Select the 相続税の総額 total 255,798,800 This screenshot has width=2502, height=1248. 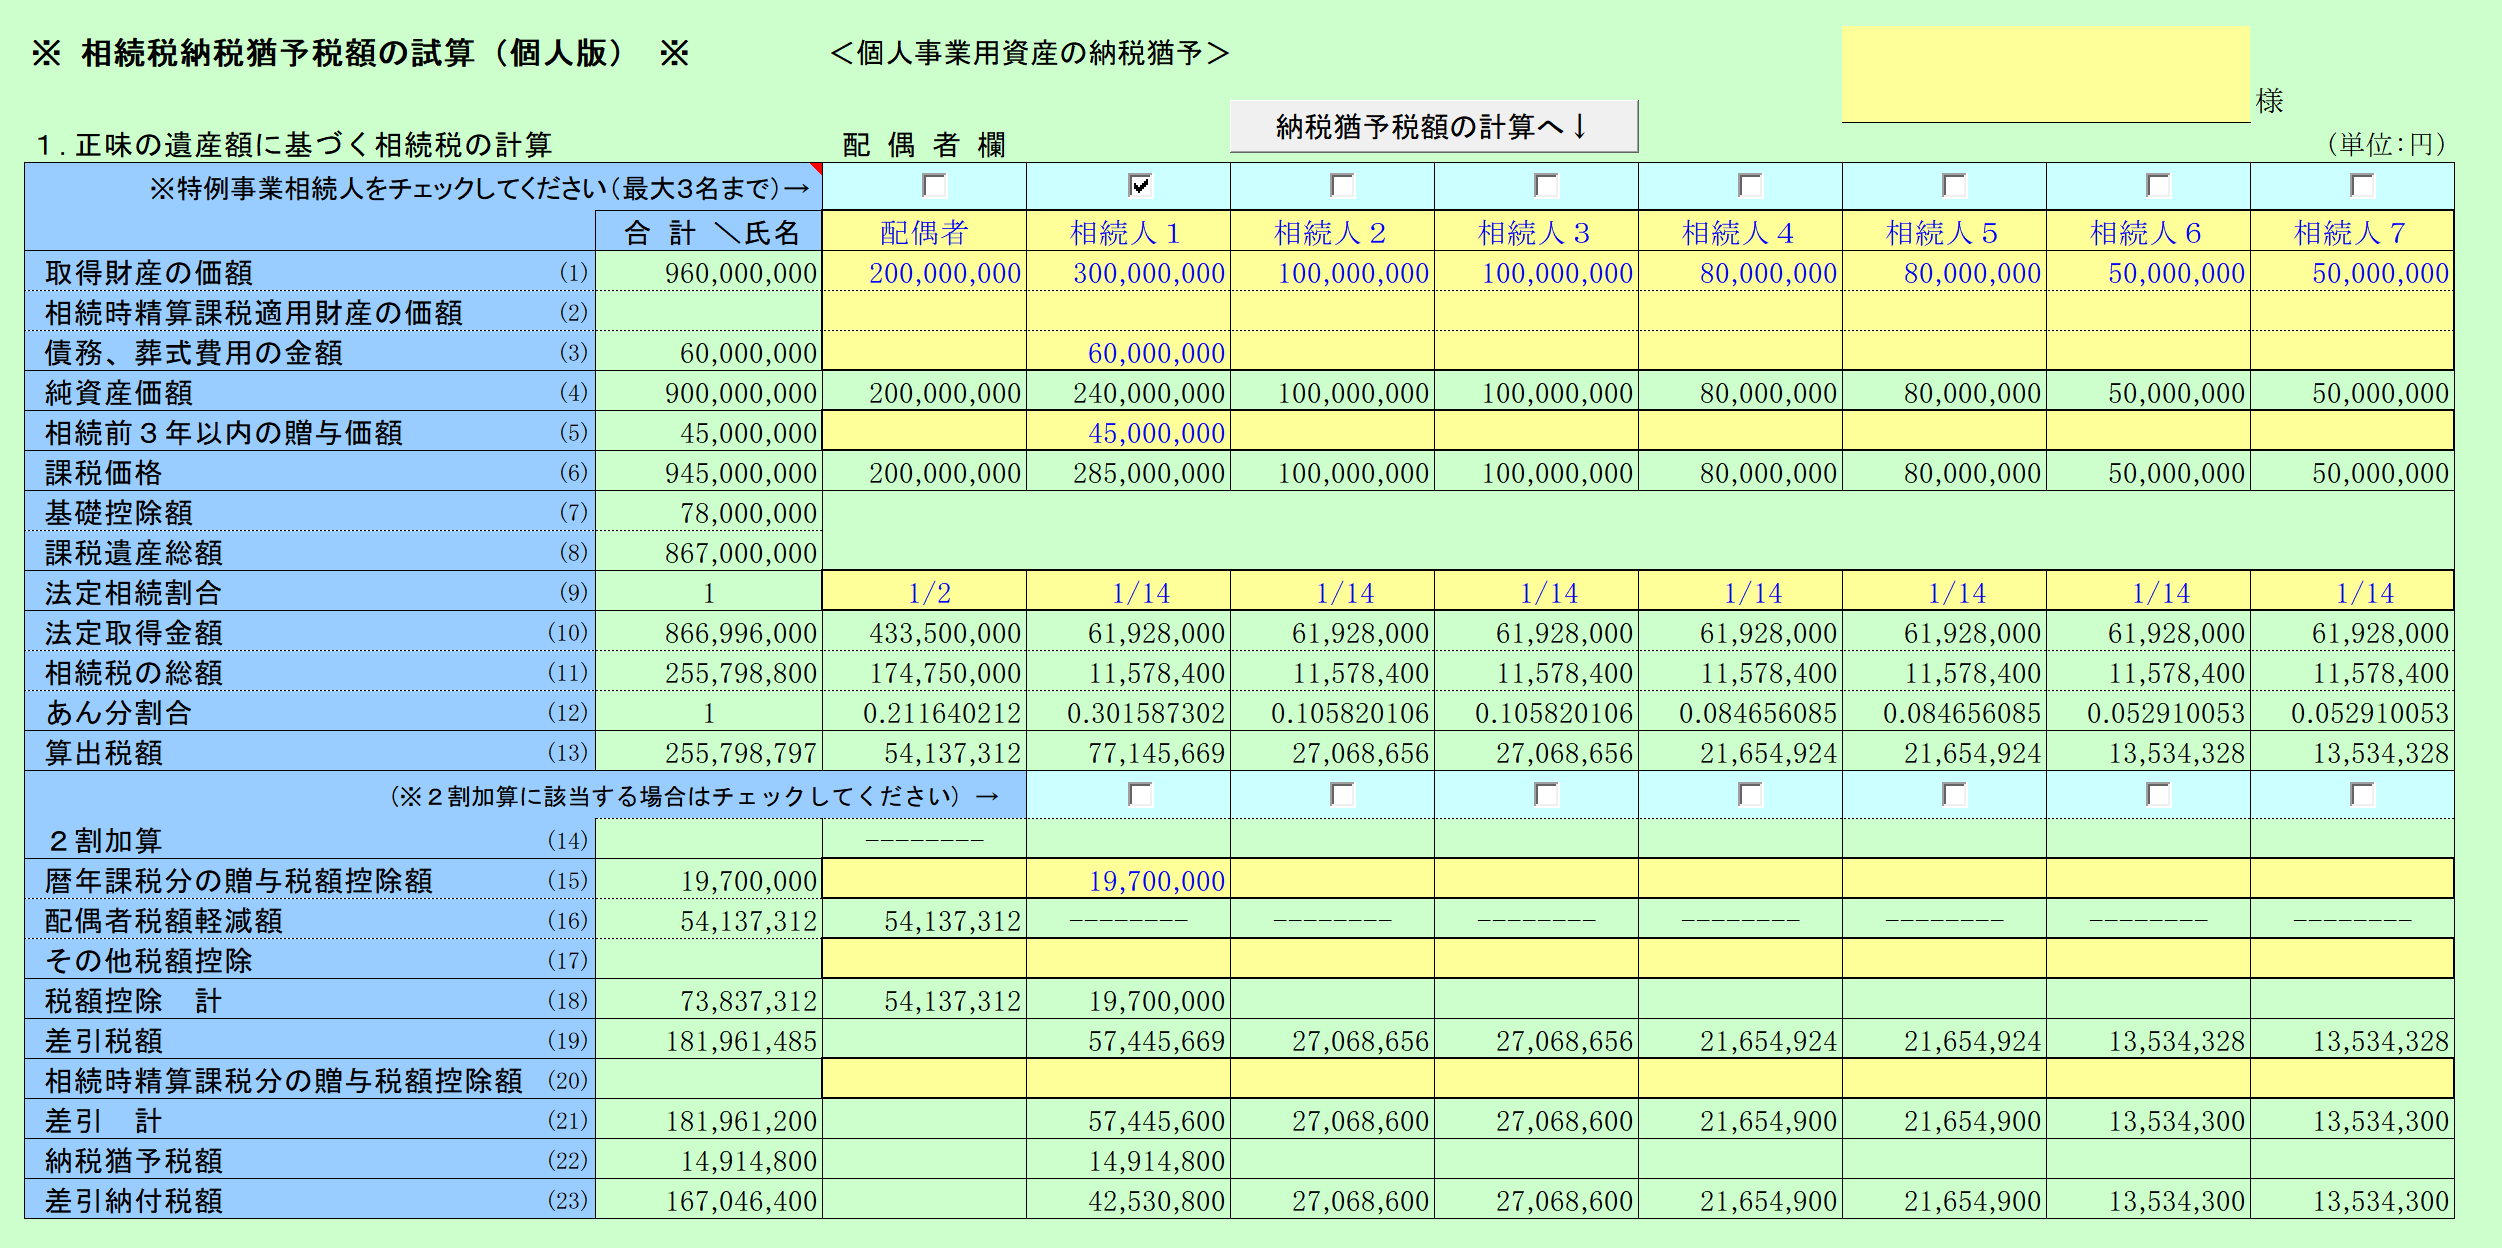point(709,671)
